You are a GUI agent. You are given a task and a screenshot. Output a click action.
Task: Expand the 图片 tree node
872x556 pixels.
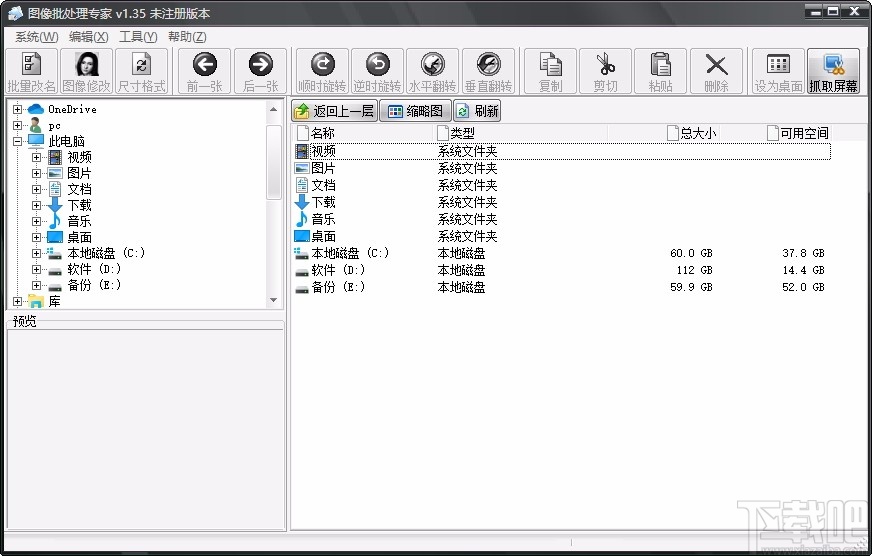[36, 173]
